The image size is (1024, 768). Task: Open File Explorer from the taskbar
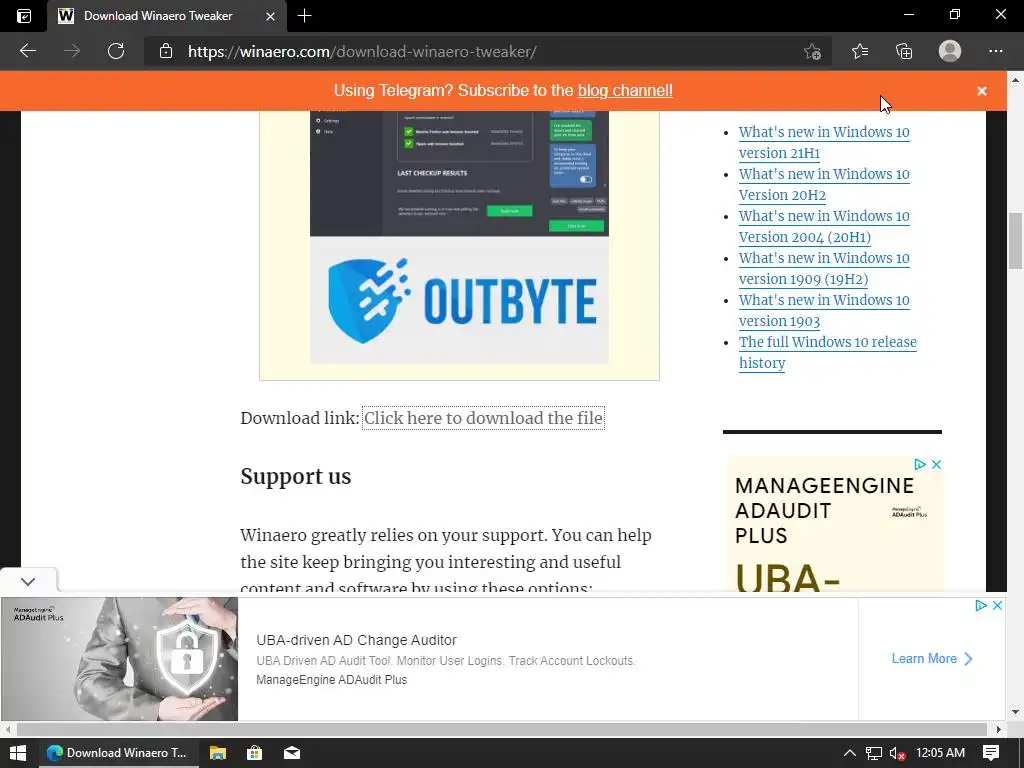[x=217, y=752]
